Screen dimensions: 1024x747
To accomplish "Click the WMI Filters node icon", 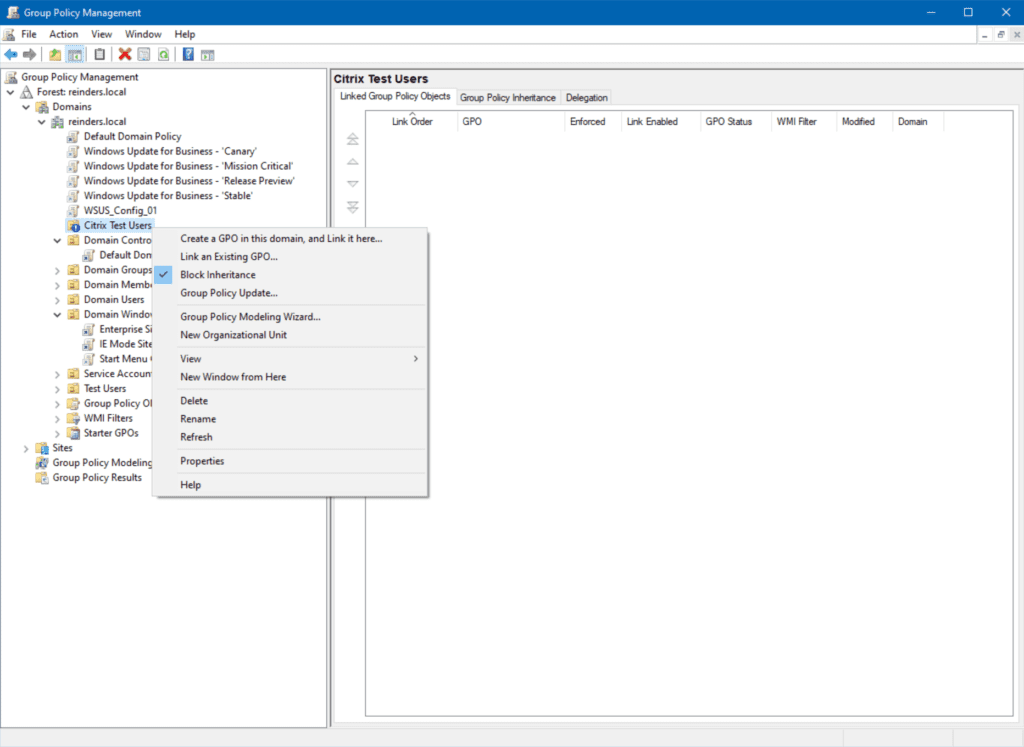I will 73,418.
